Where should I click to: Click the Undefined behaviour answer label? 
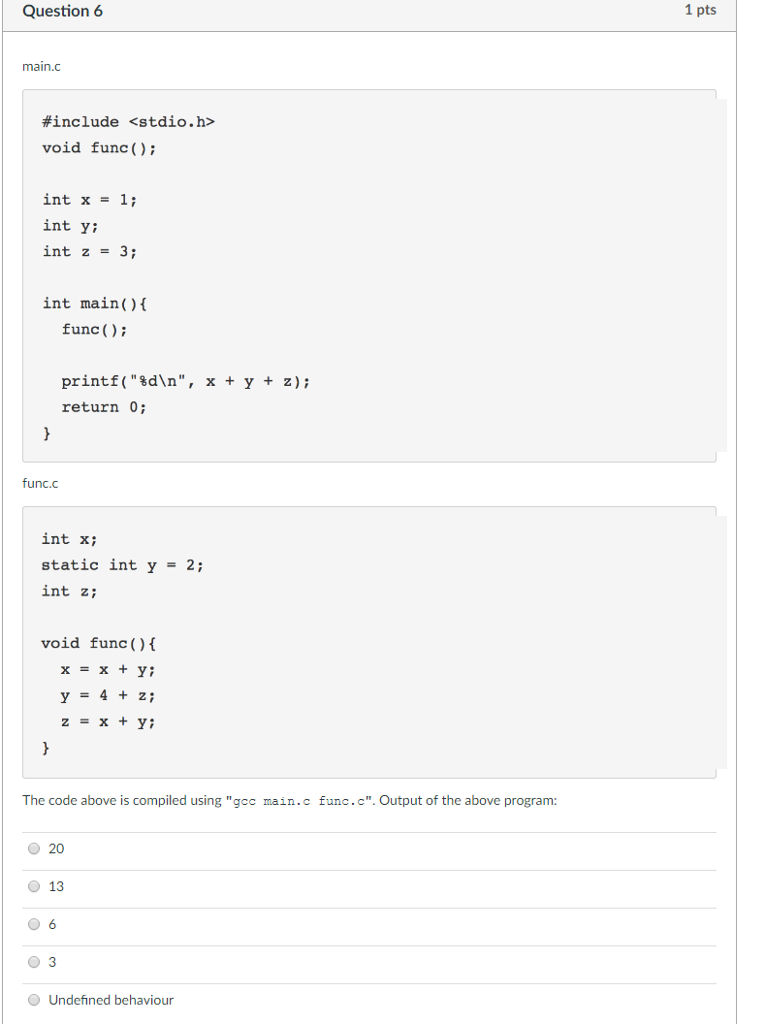point(111,1000)
